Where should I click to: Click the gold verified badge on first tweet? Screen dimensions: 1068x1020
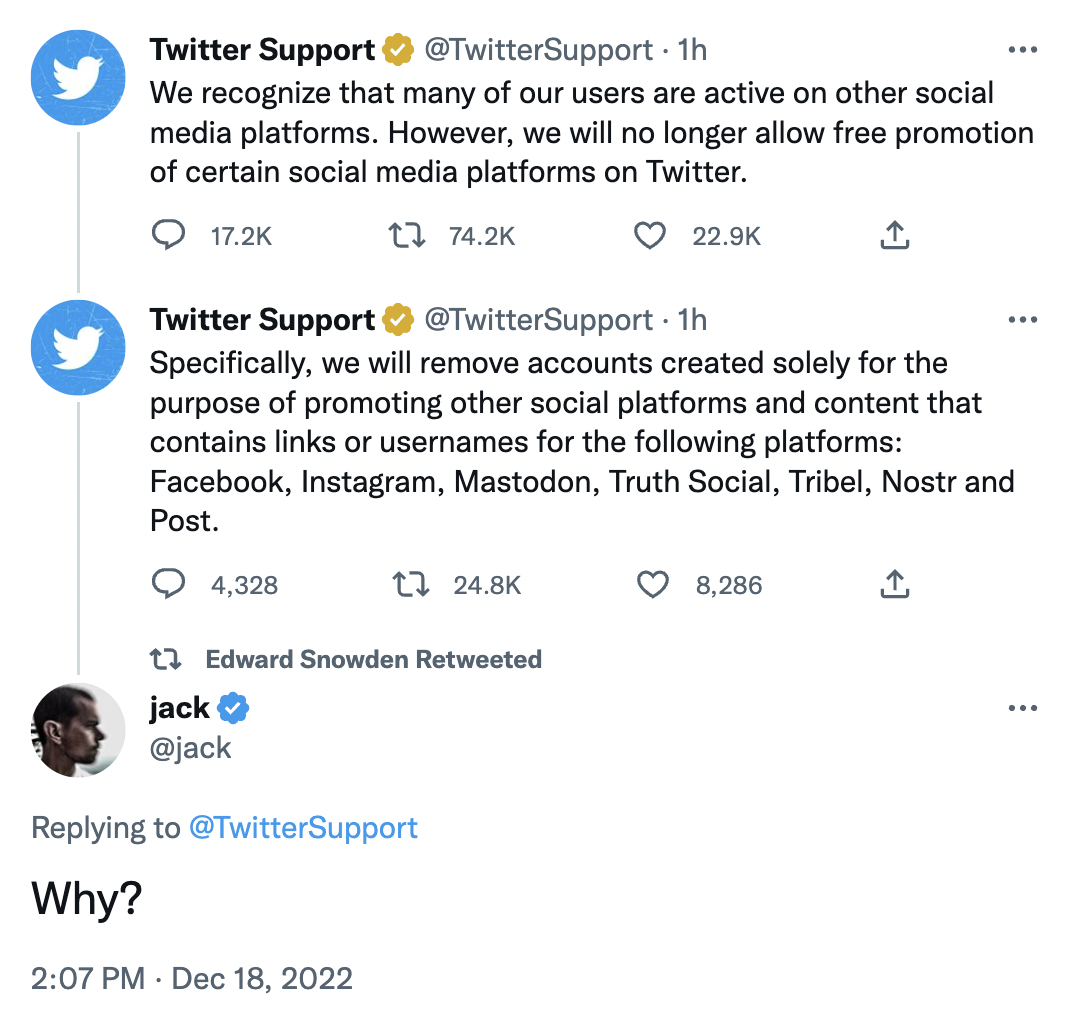click(398, 50)
